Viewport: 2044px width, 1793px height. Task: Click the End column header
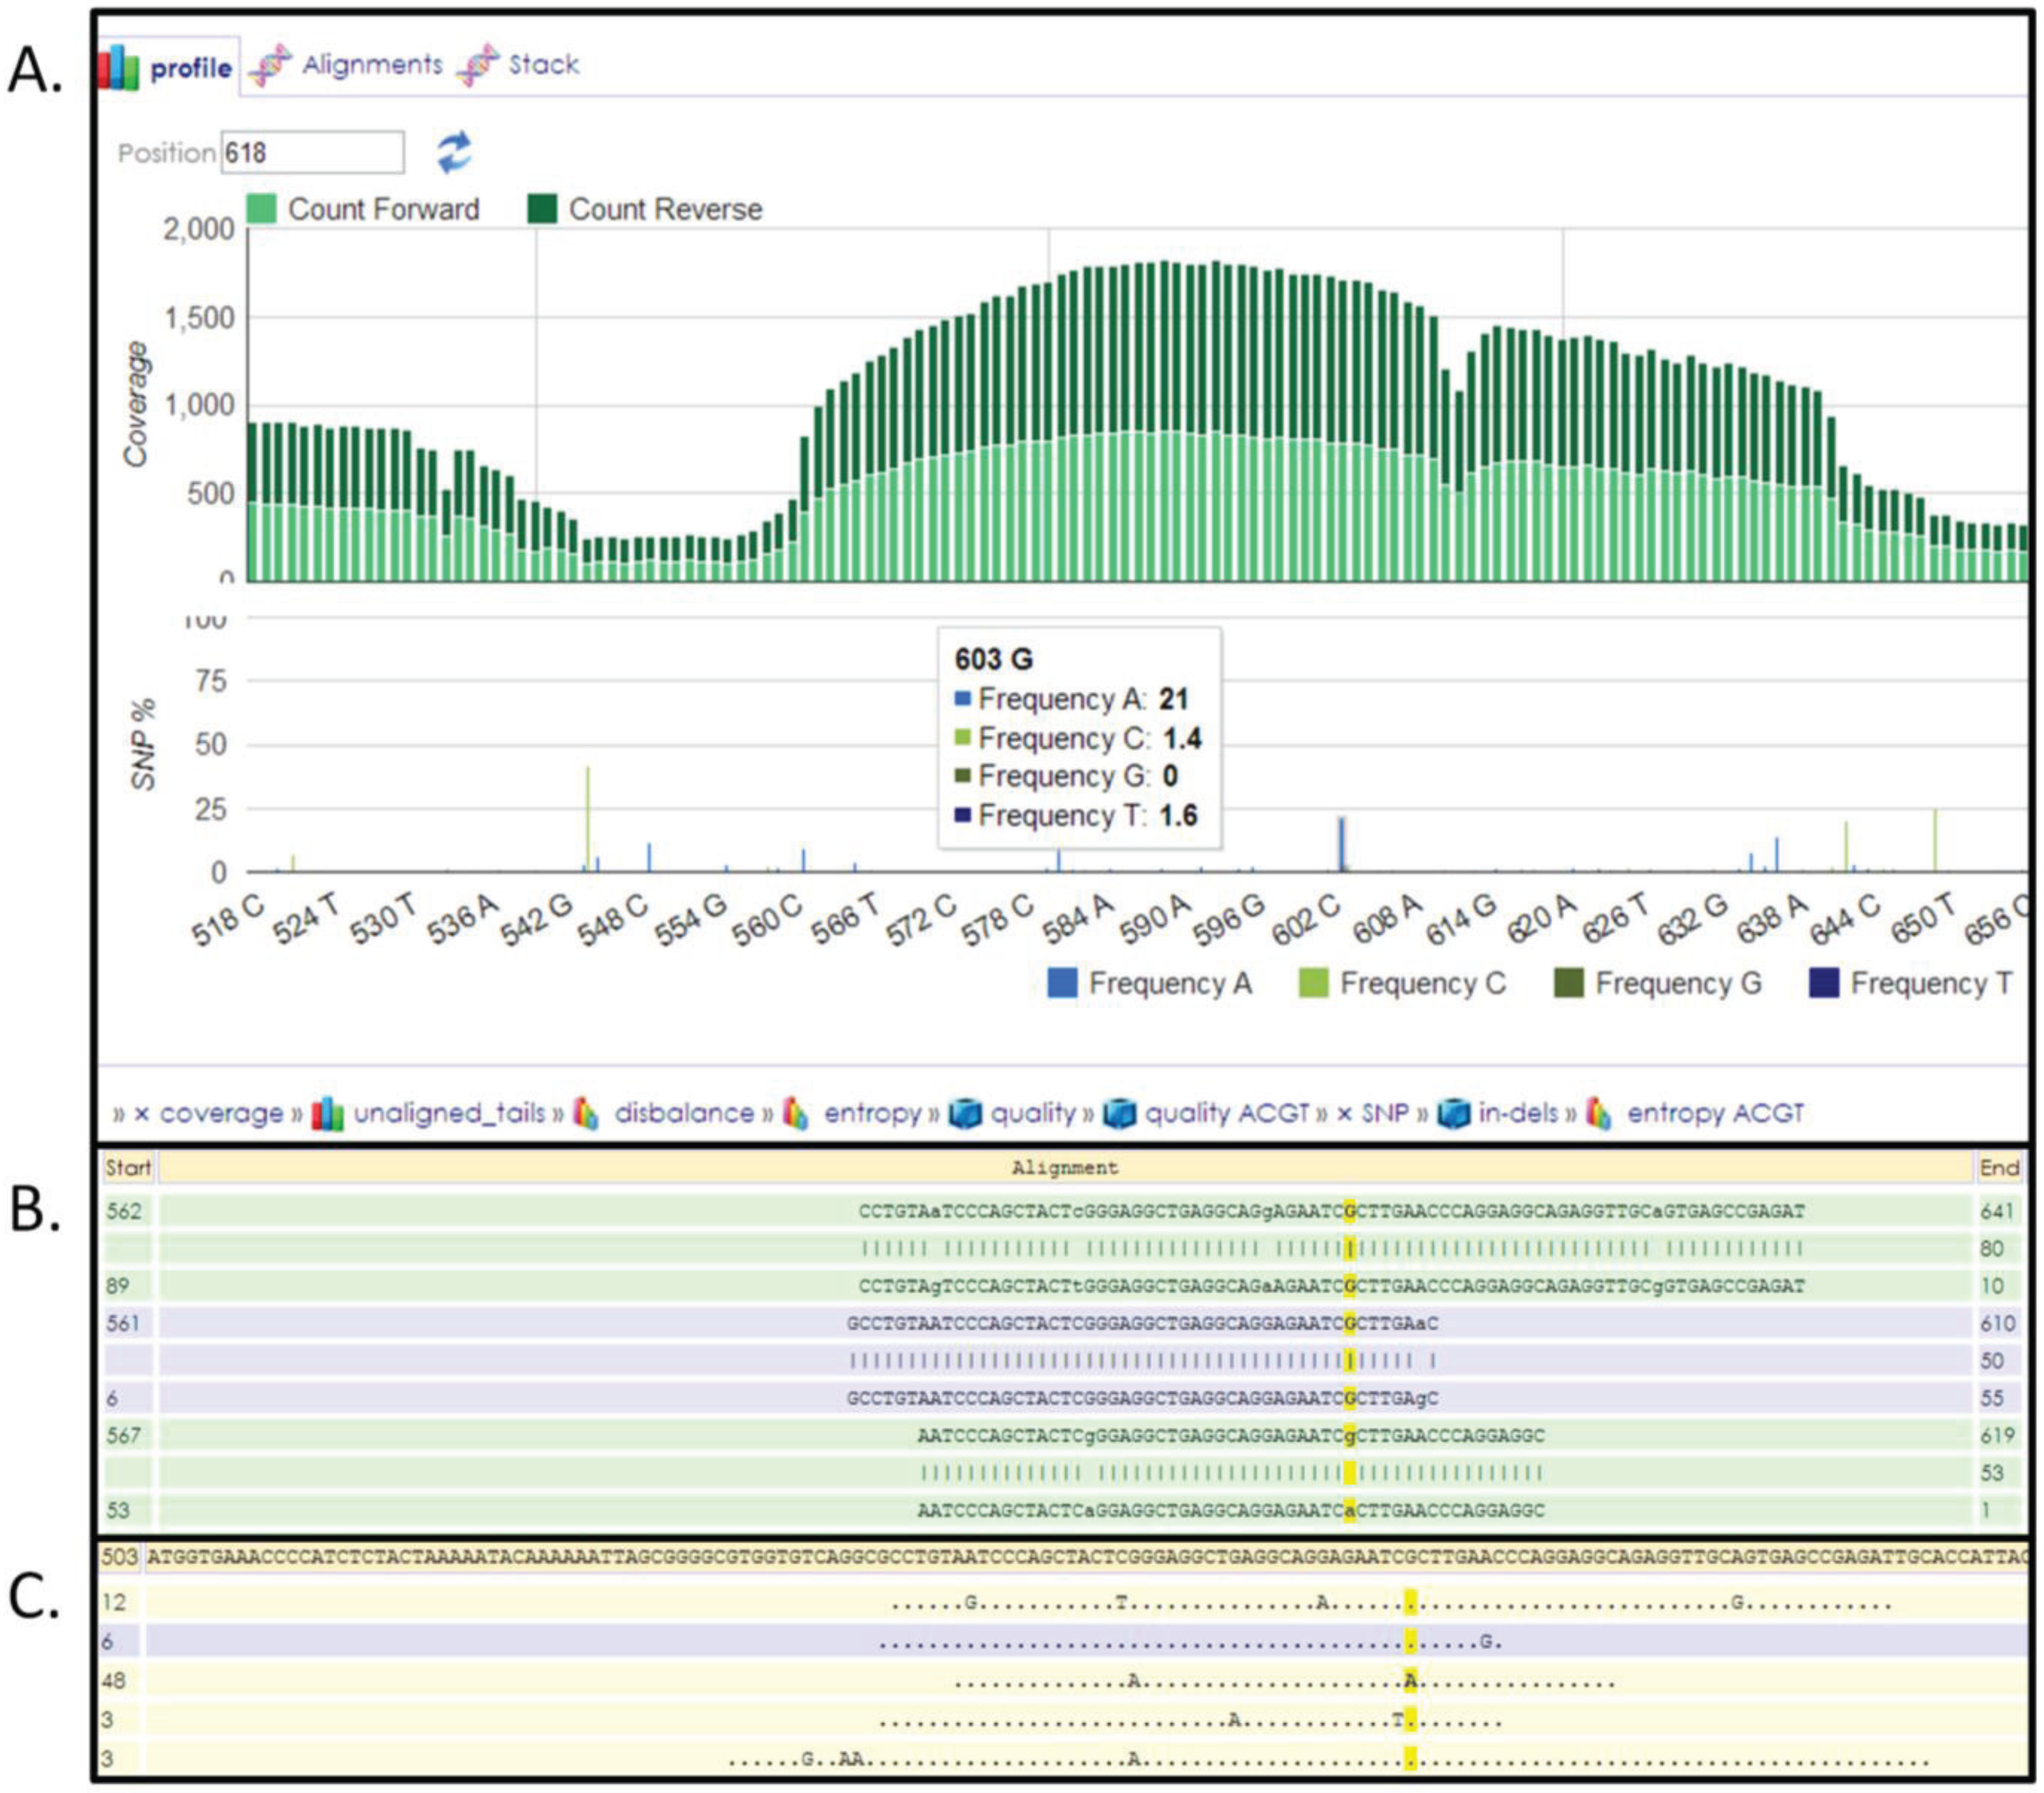(x=2000, y=1167)
